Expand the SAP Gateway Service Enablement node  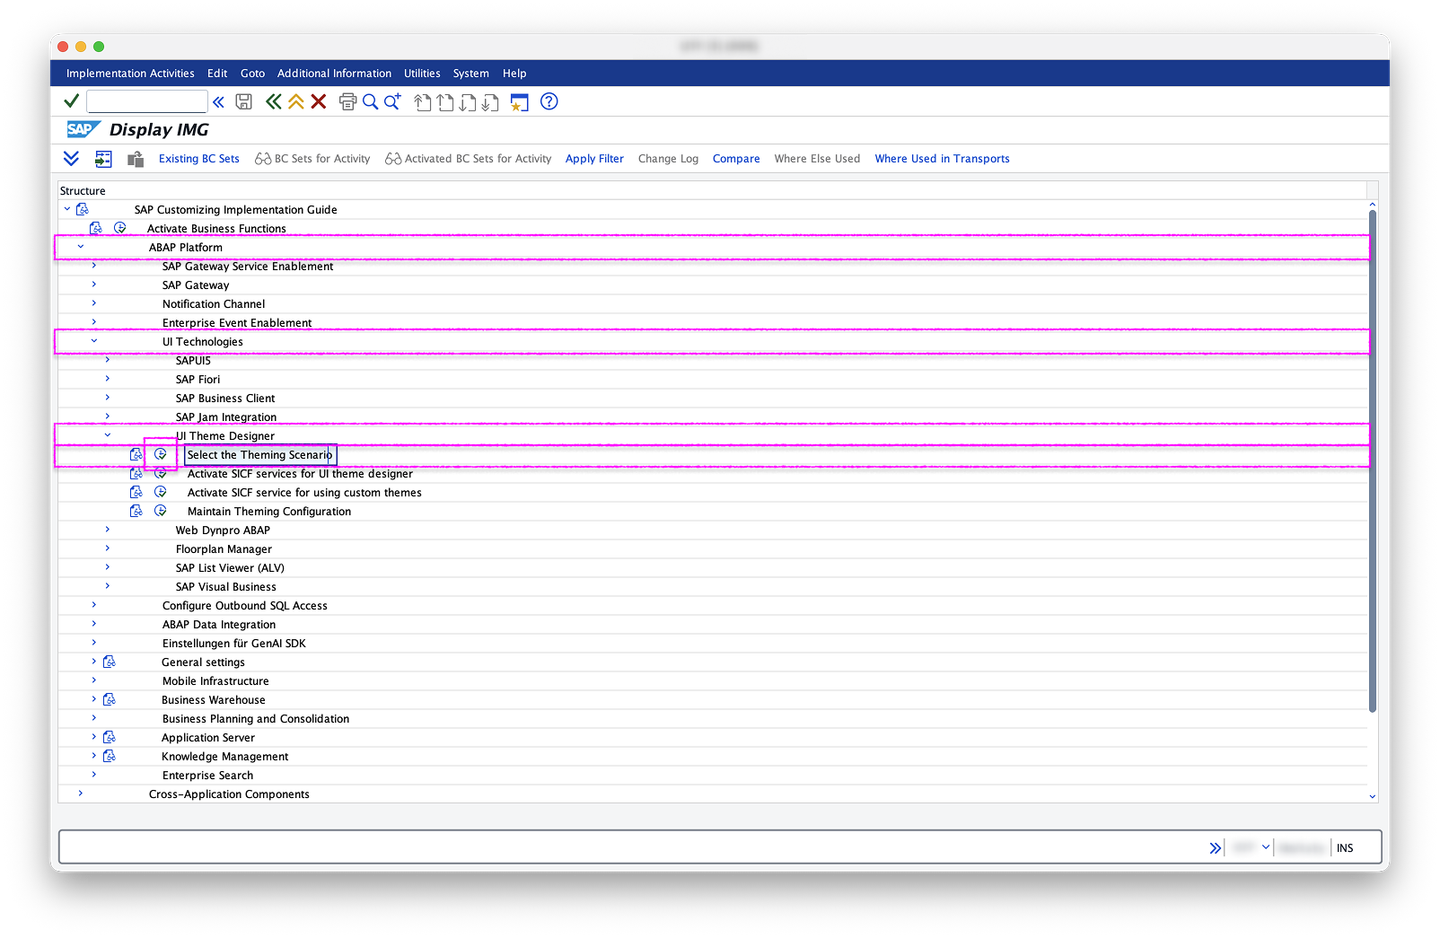(94, 266)
